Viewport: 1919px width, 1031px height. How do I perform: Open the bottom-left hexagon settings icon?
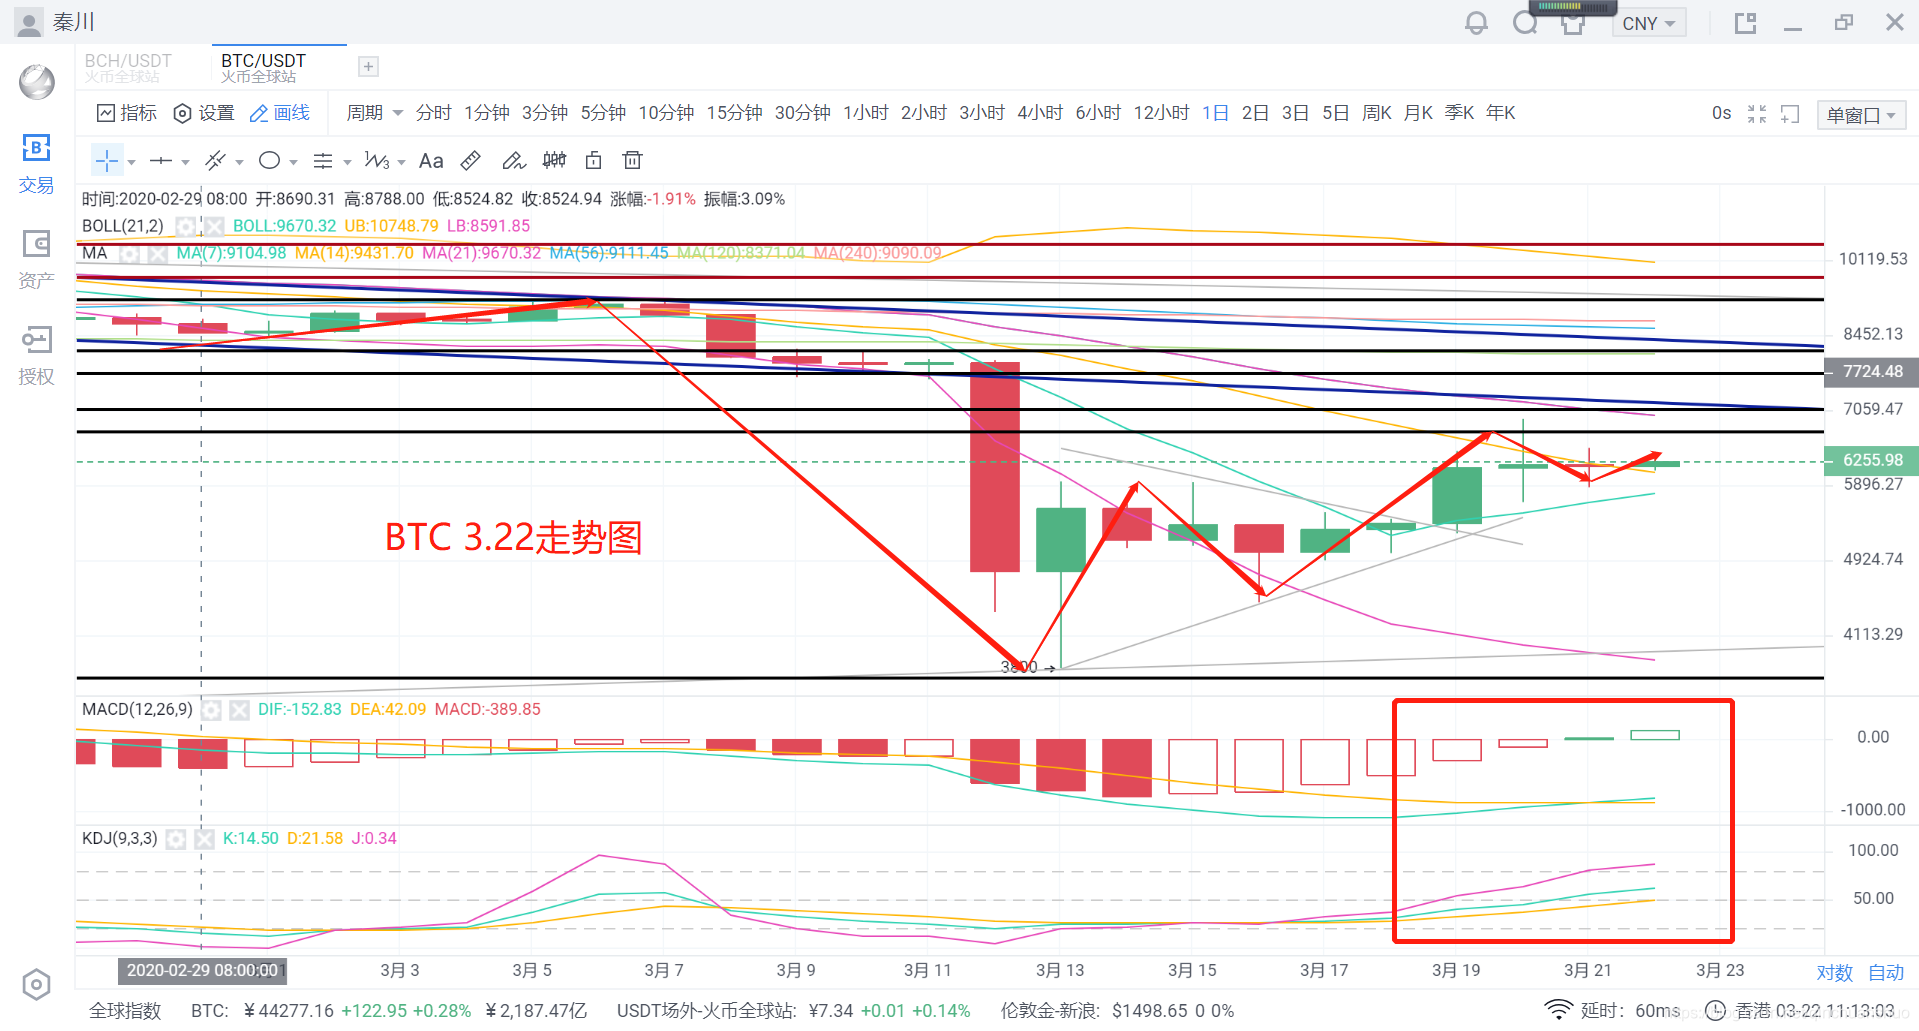tap(36, 985)
